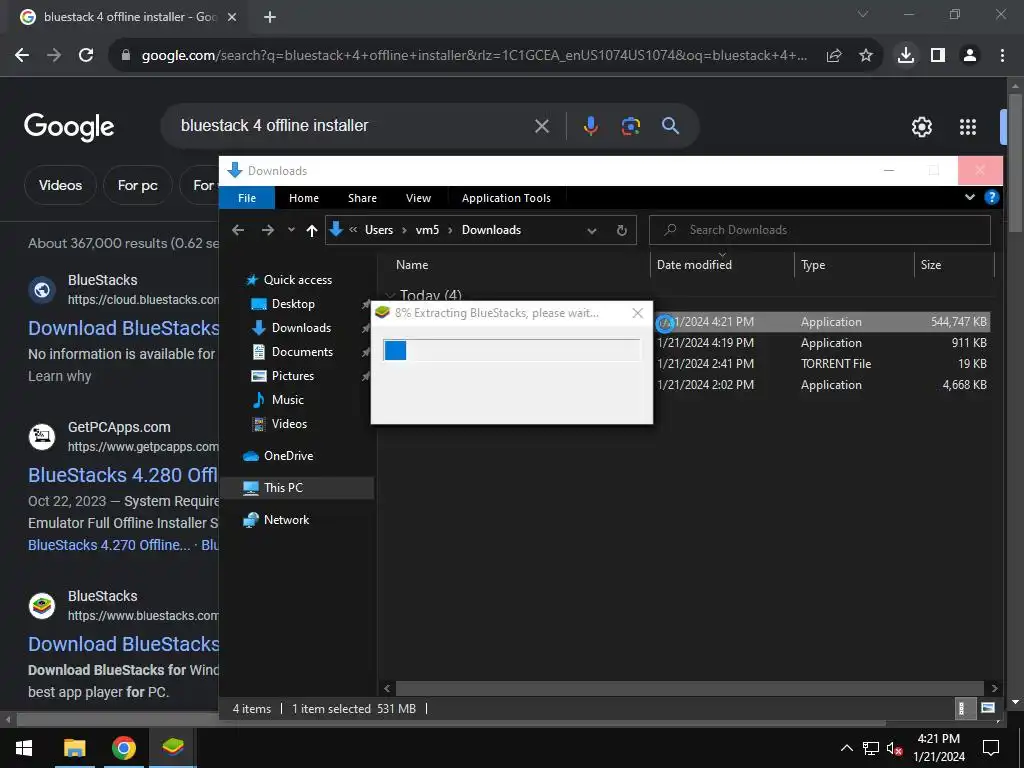The width and height of the screenshot is (1024, 768).
Task: Click Chrome back navigation arrow
Action: click(22, 56)
